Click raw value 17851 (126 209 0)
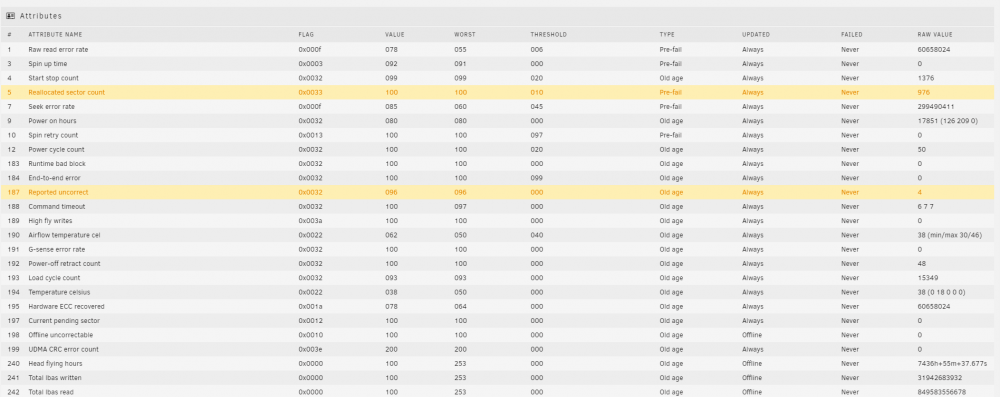The image size is (1000, 397). [947, 121]
